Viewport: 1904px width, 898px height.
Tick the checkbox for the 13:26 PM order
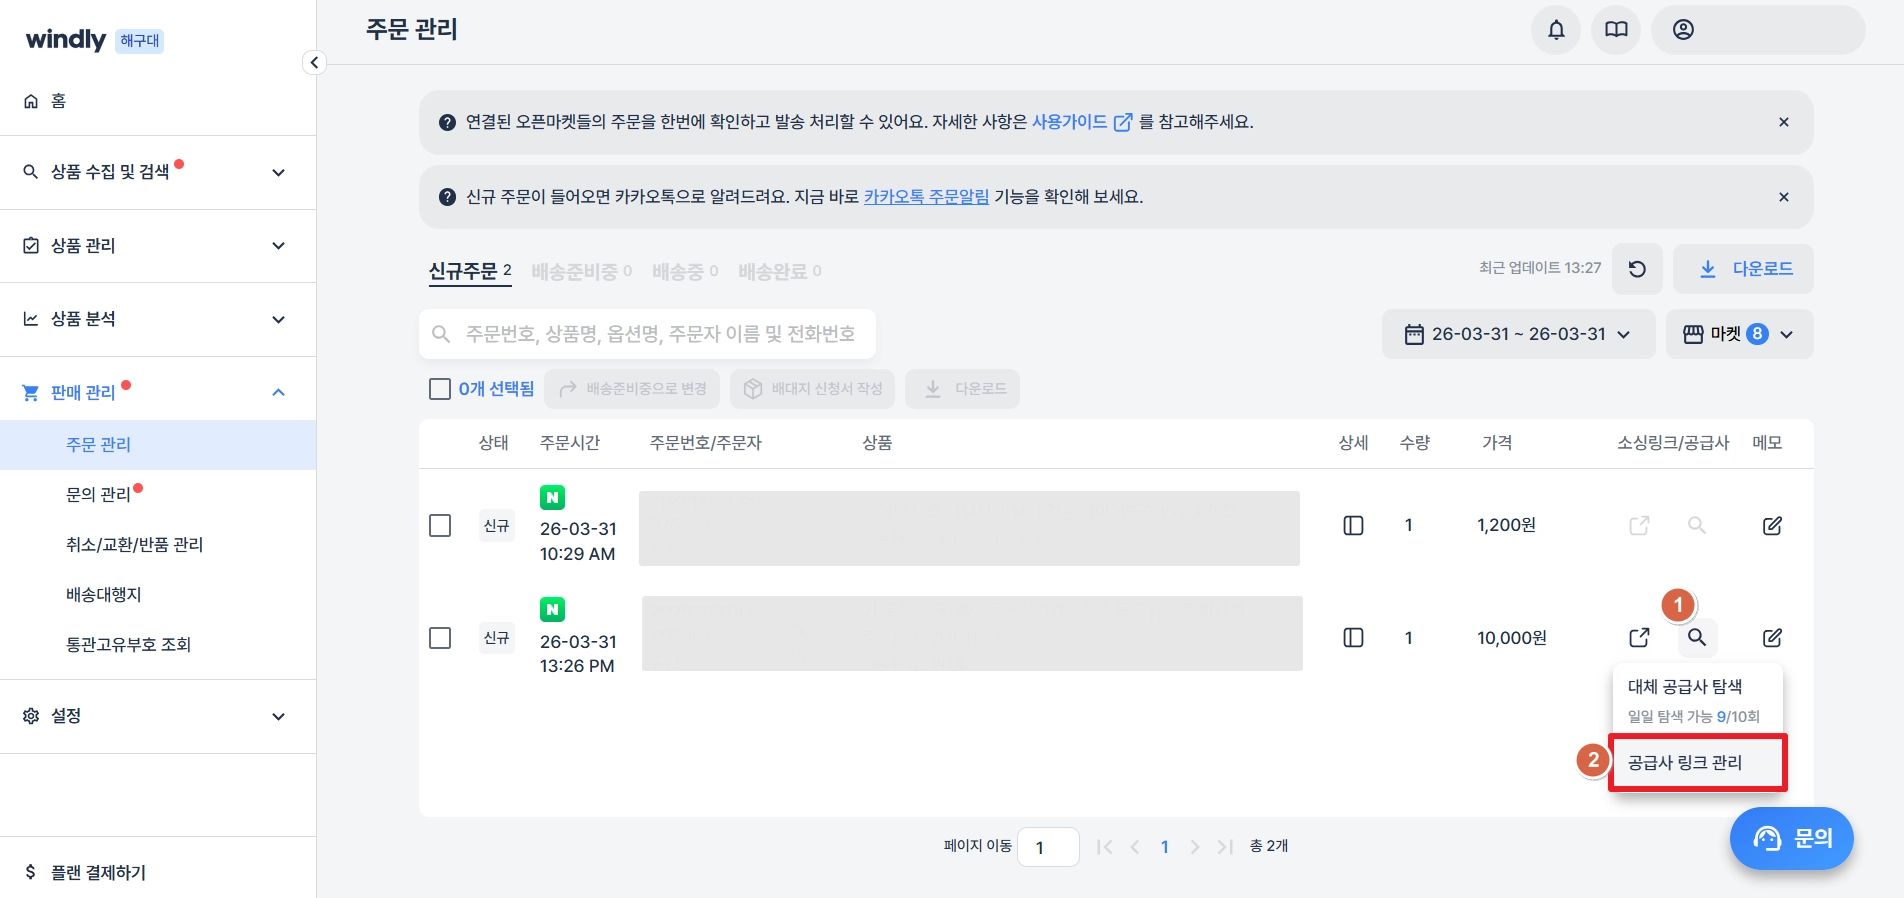click(x=440, y=638)
